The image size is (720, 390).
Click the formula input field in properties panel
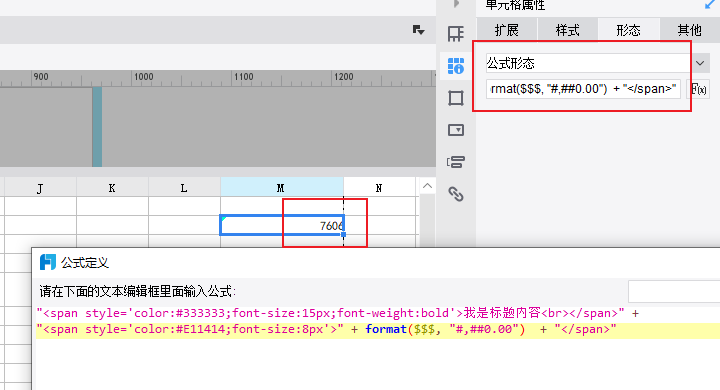(583, 89)
